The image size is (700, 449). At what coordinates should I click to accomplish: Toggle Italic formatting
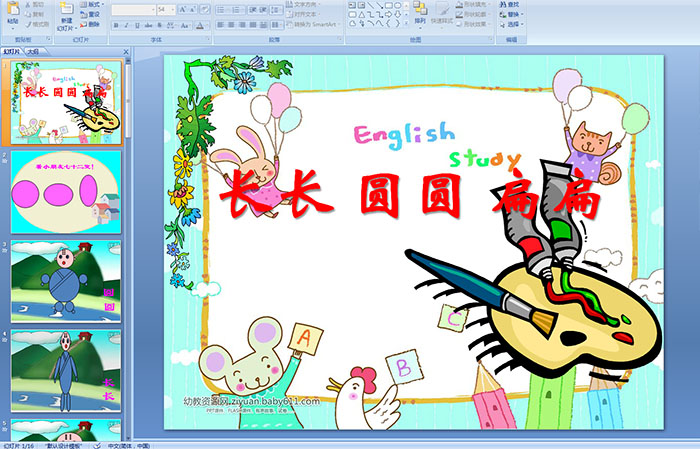coord(126,25)
